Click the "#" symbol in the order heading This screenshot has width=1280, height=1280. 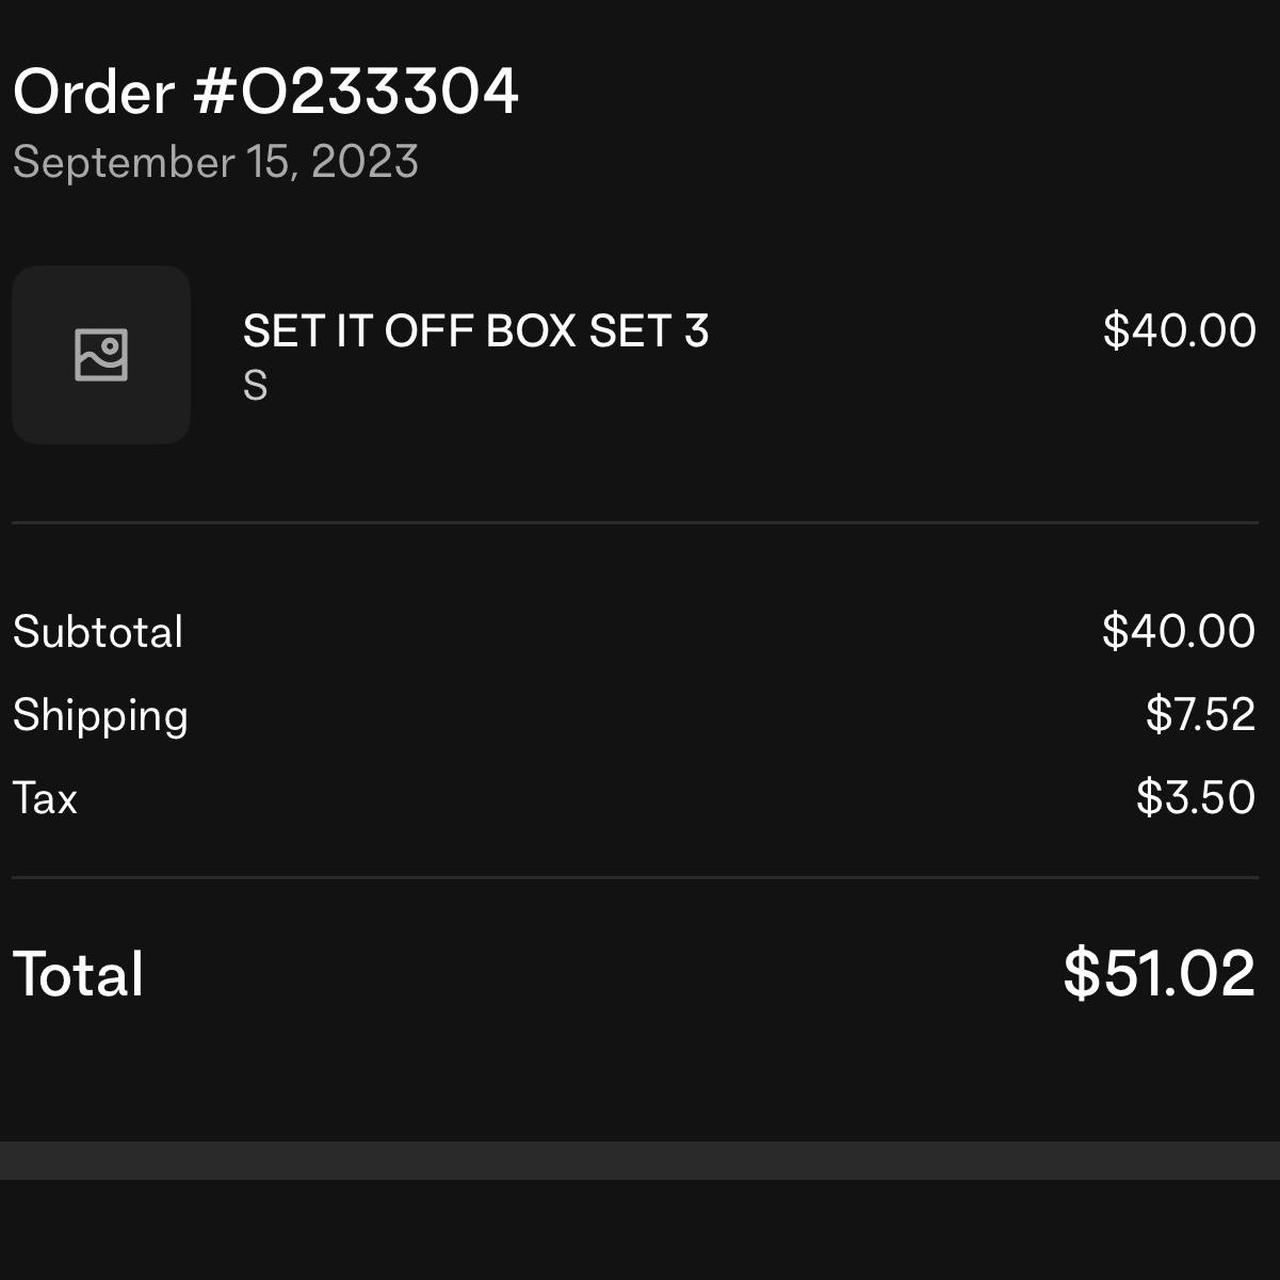[213, 92]
